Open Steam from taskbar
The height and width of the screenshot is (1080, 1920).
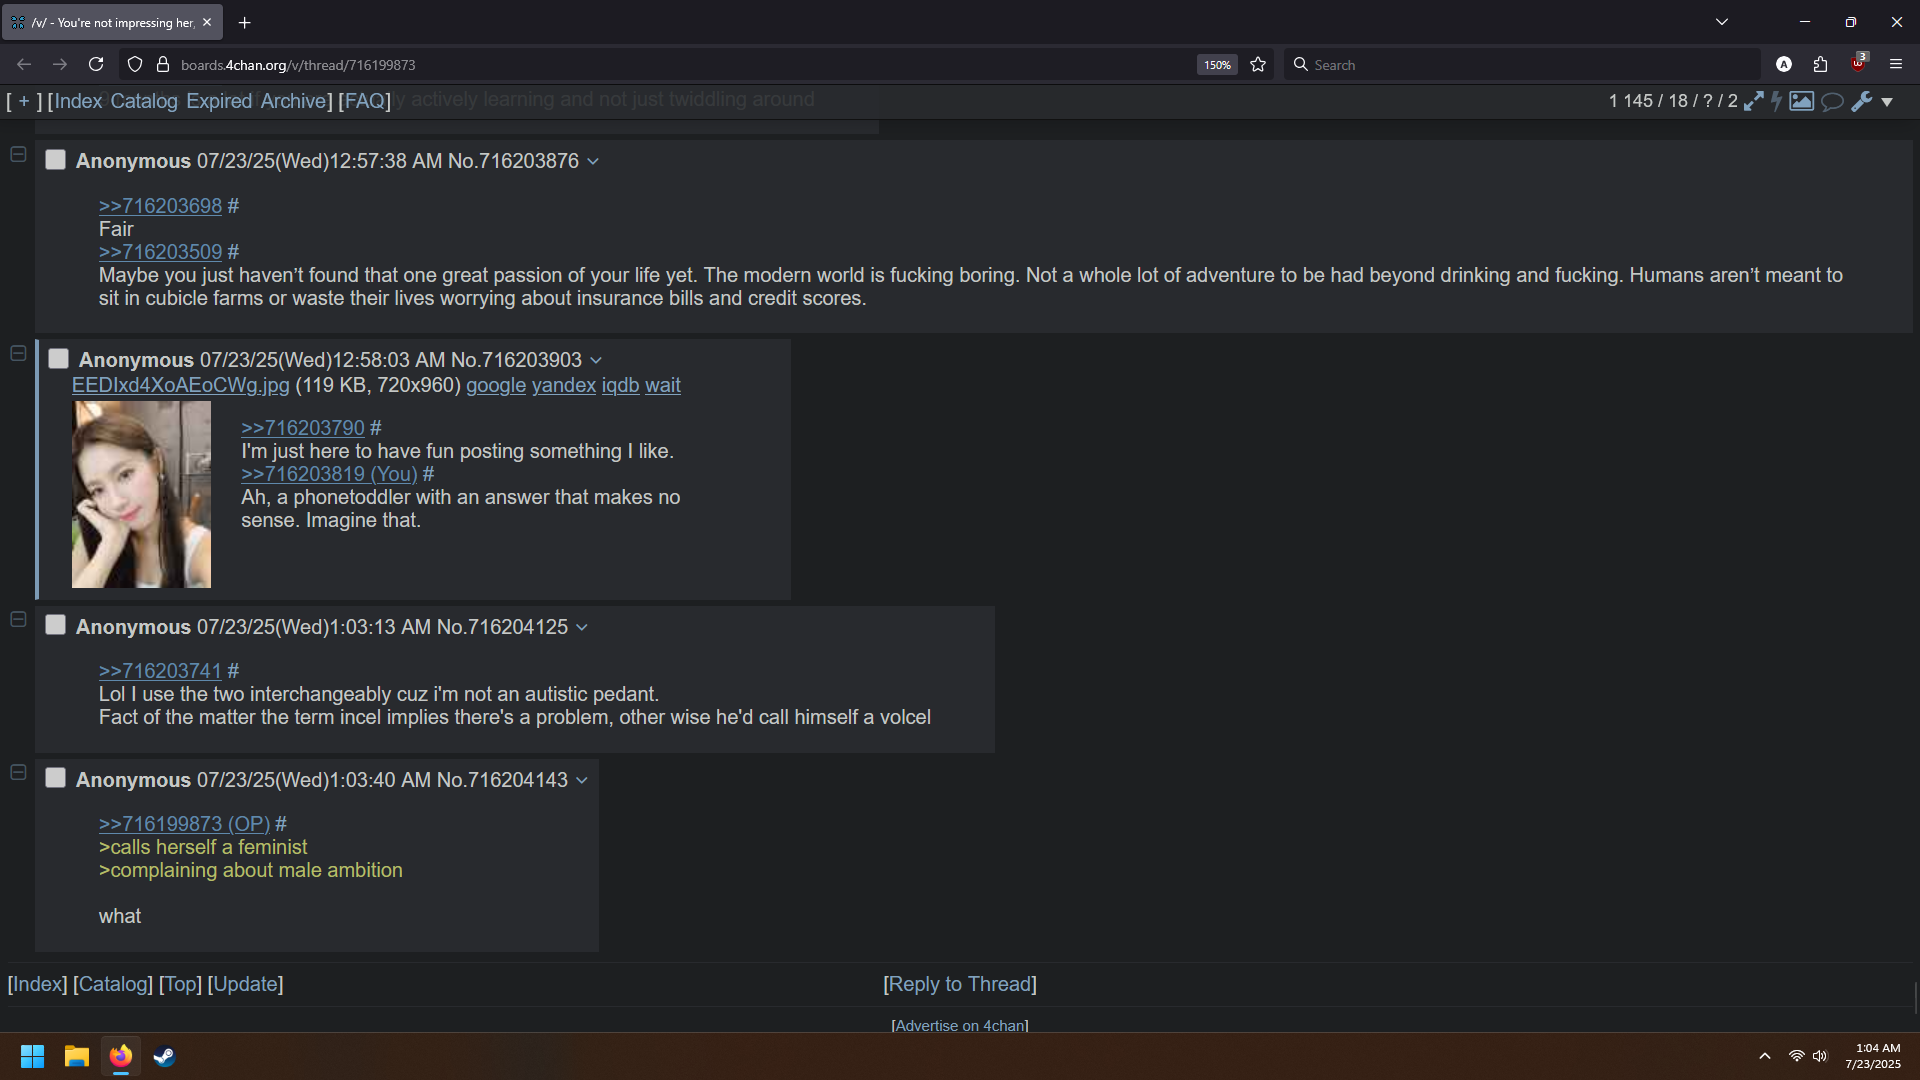click(x=165, y=1056)
